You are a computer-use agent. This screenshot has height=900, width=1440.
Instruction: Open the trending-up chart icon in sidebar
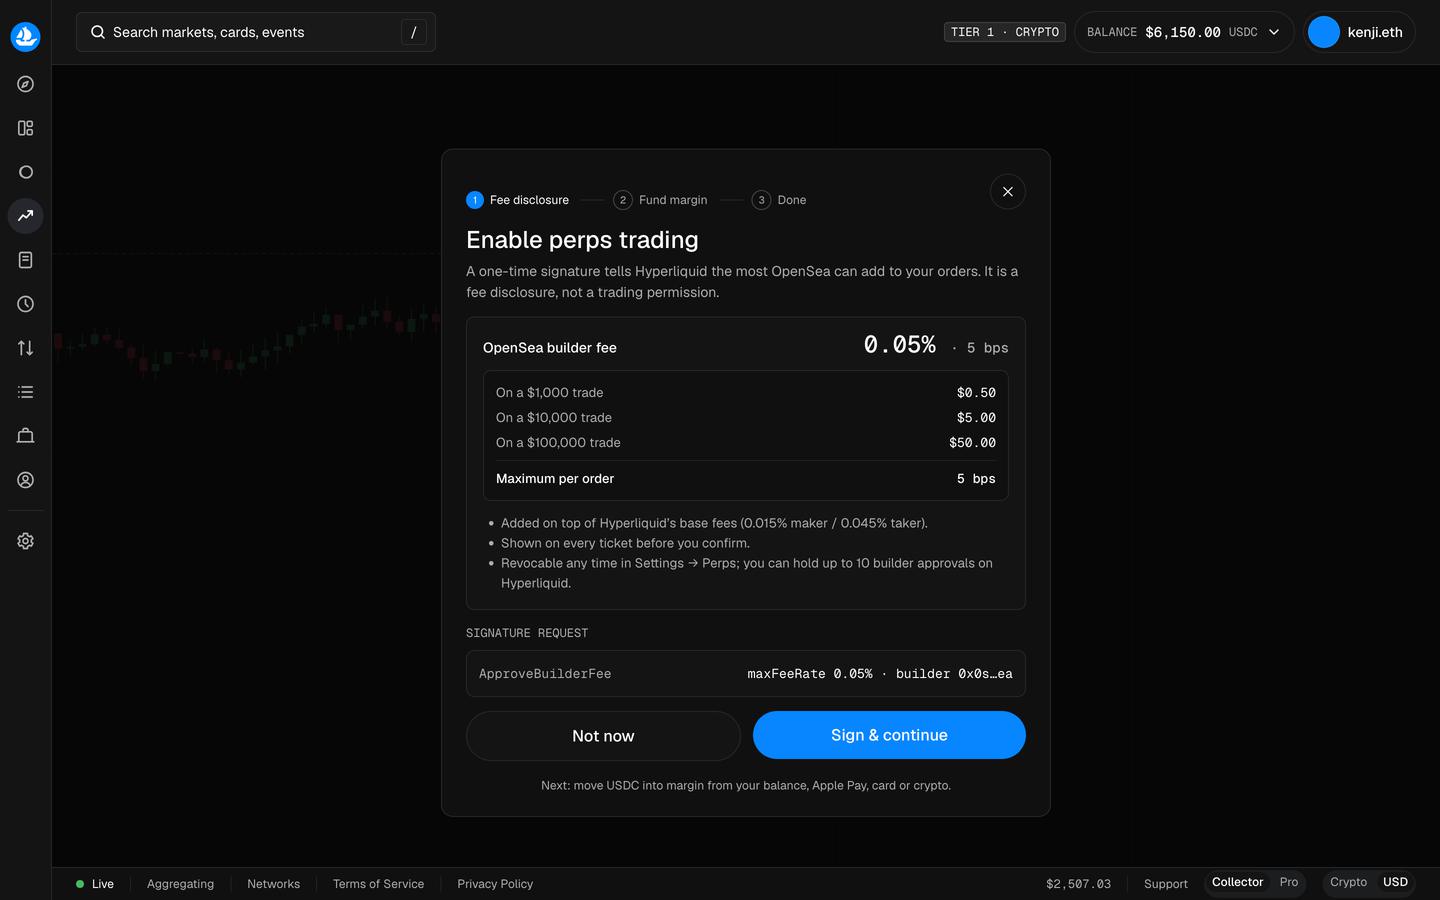click(x=26, y=216)
